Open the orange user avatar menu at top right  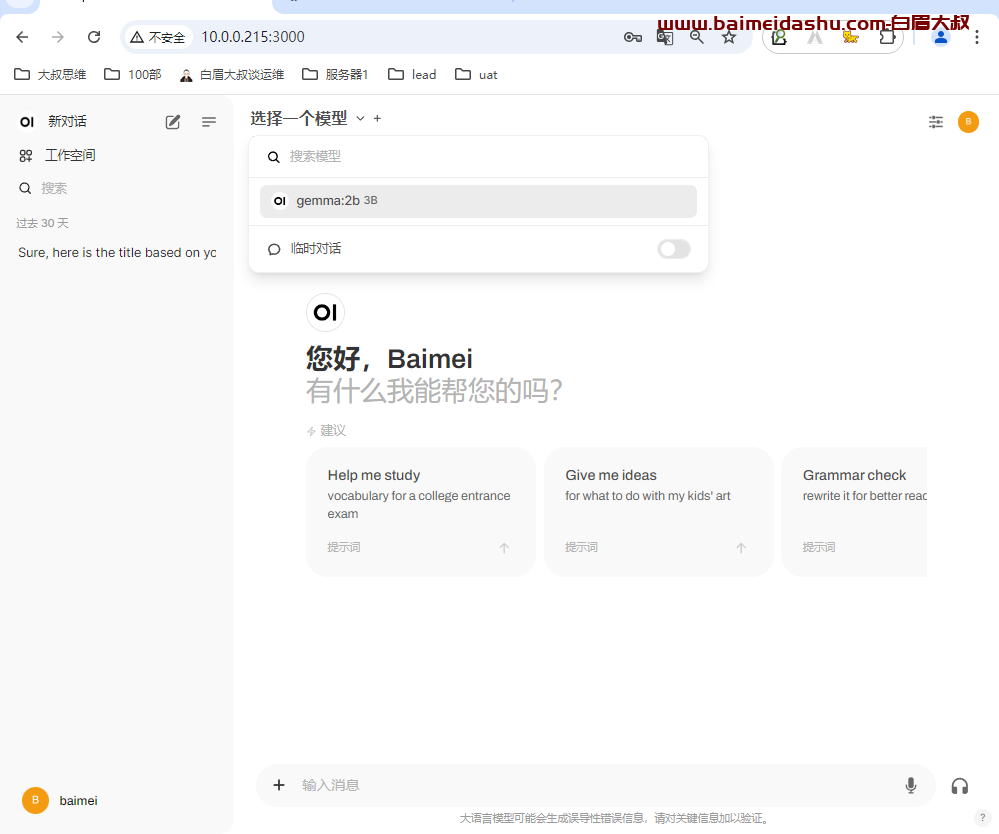(968, 122)
